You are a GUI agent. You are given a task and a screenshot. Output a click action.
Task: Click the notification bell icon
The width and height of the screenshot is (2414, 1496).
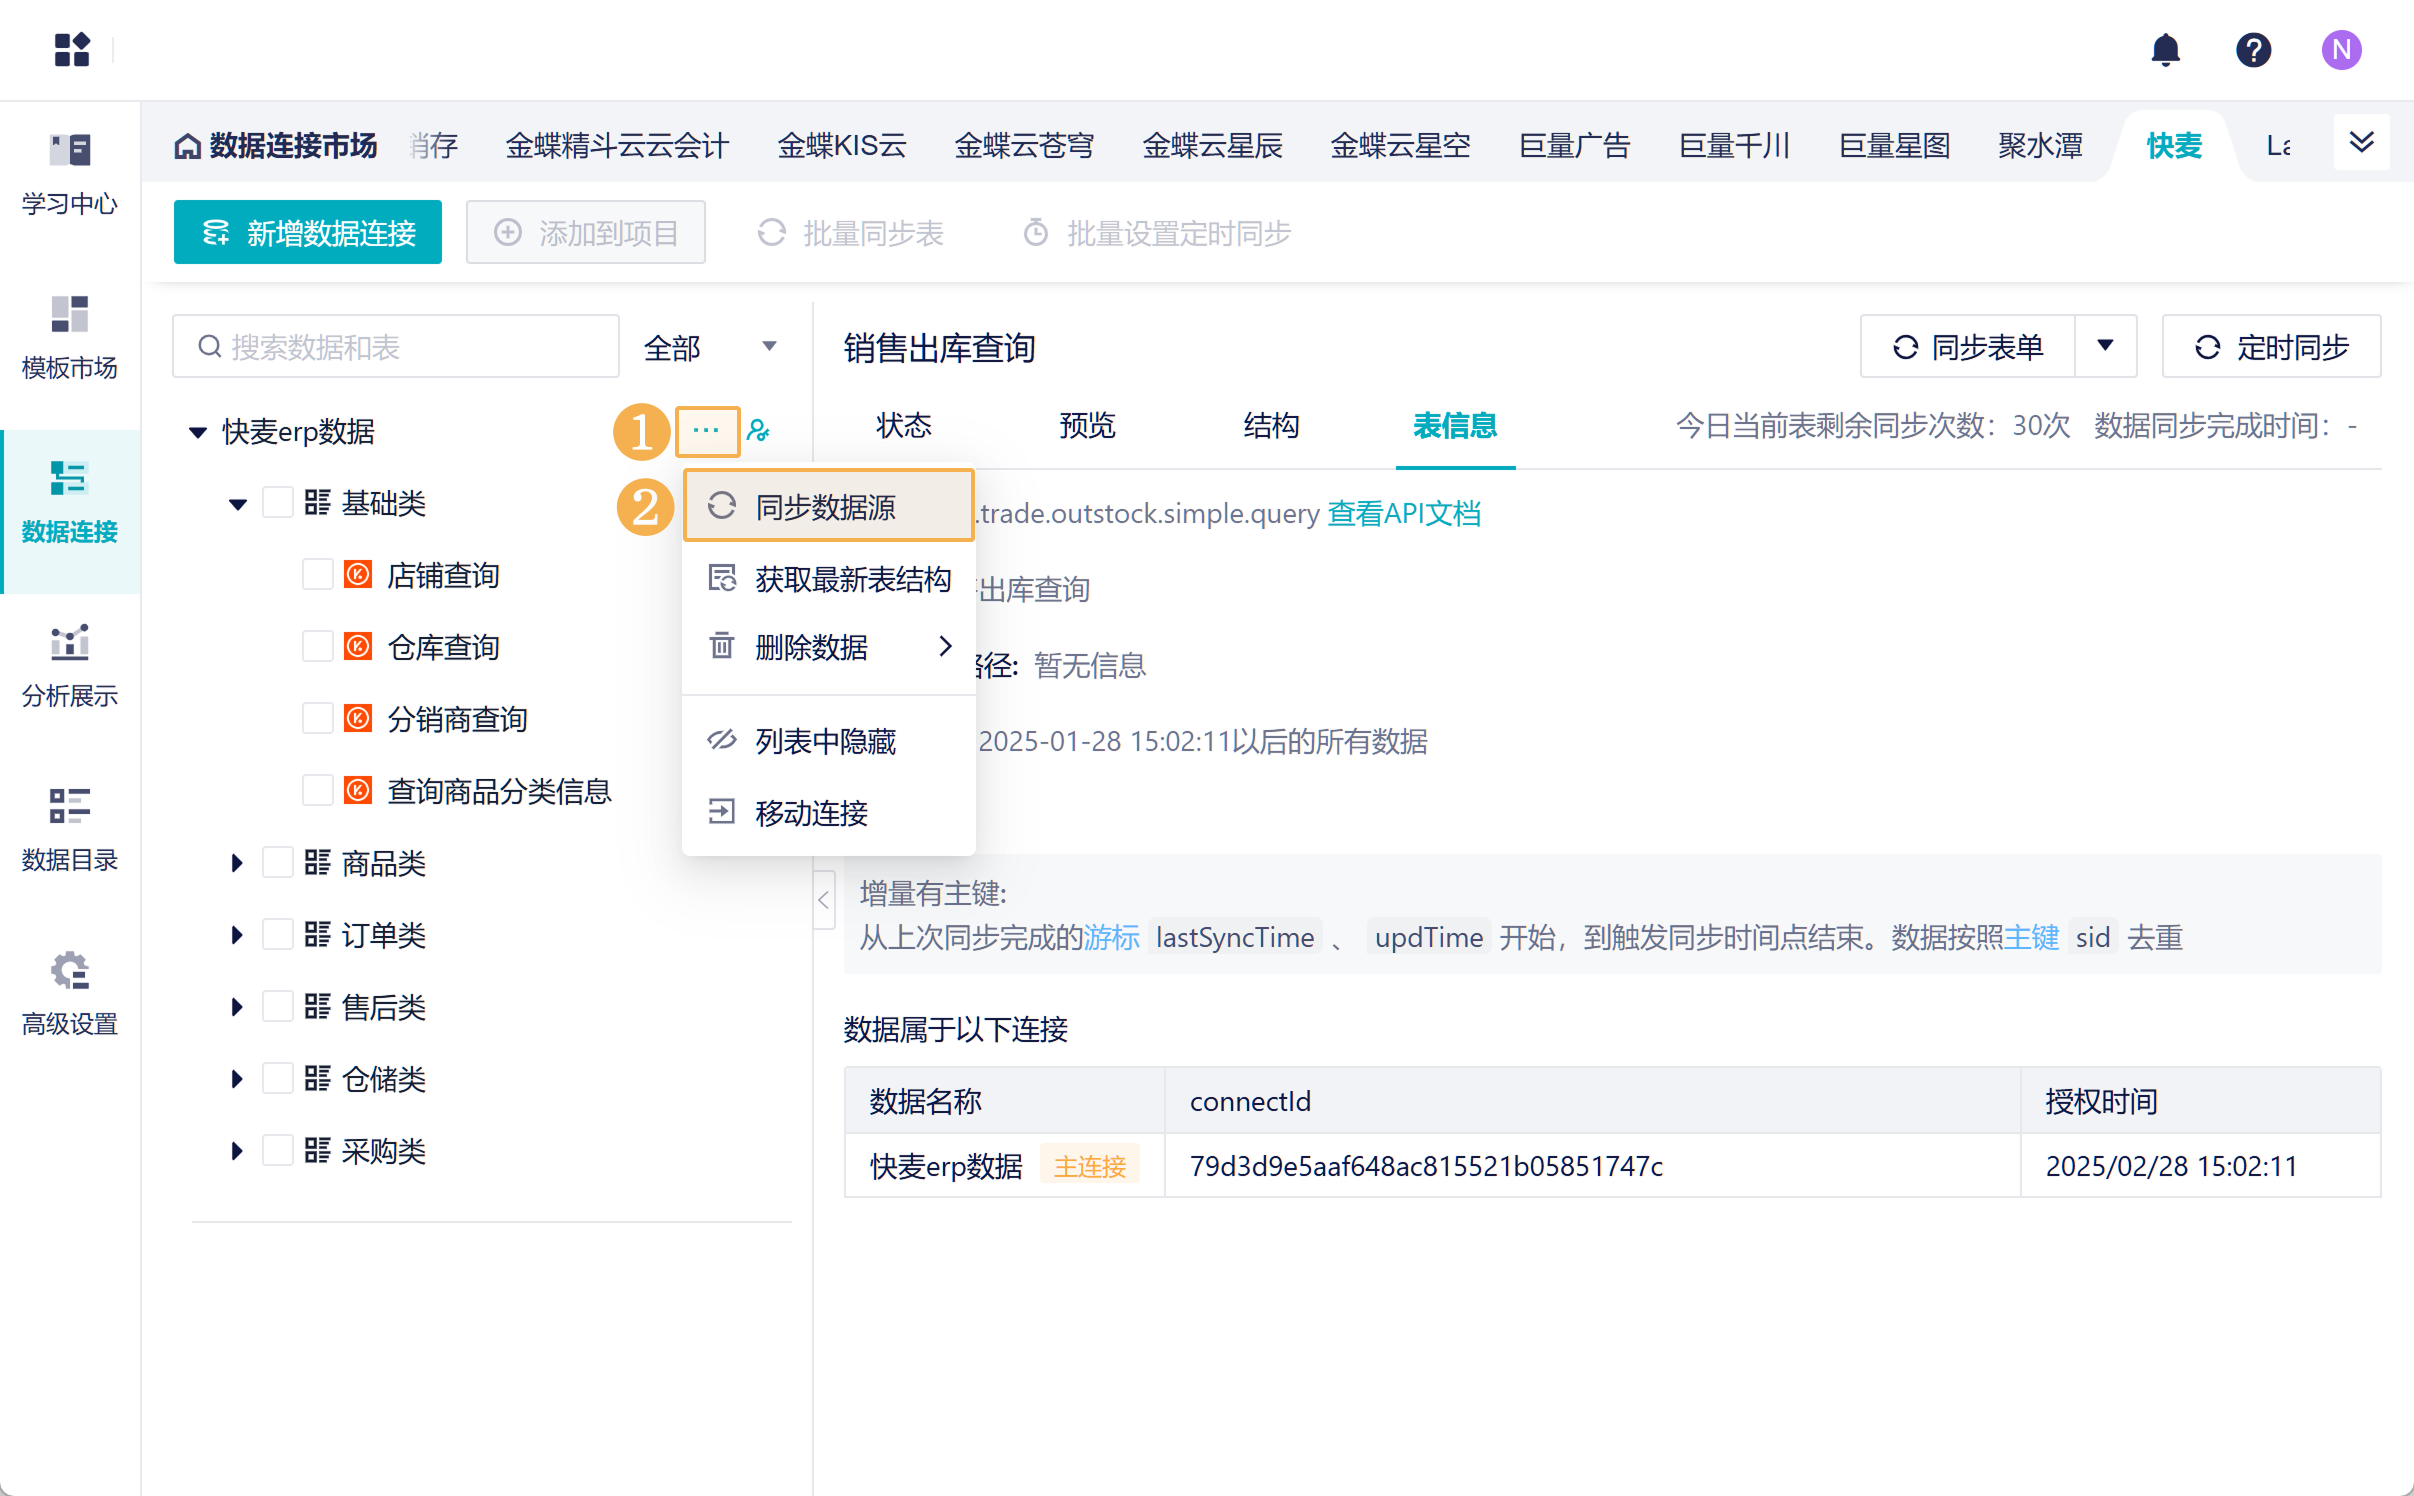pyautogui.click(x=2165, y=50)
